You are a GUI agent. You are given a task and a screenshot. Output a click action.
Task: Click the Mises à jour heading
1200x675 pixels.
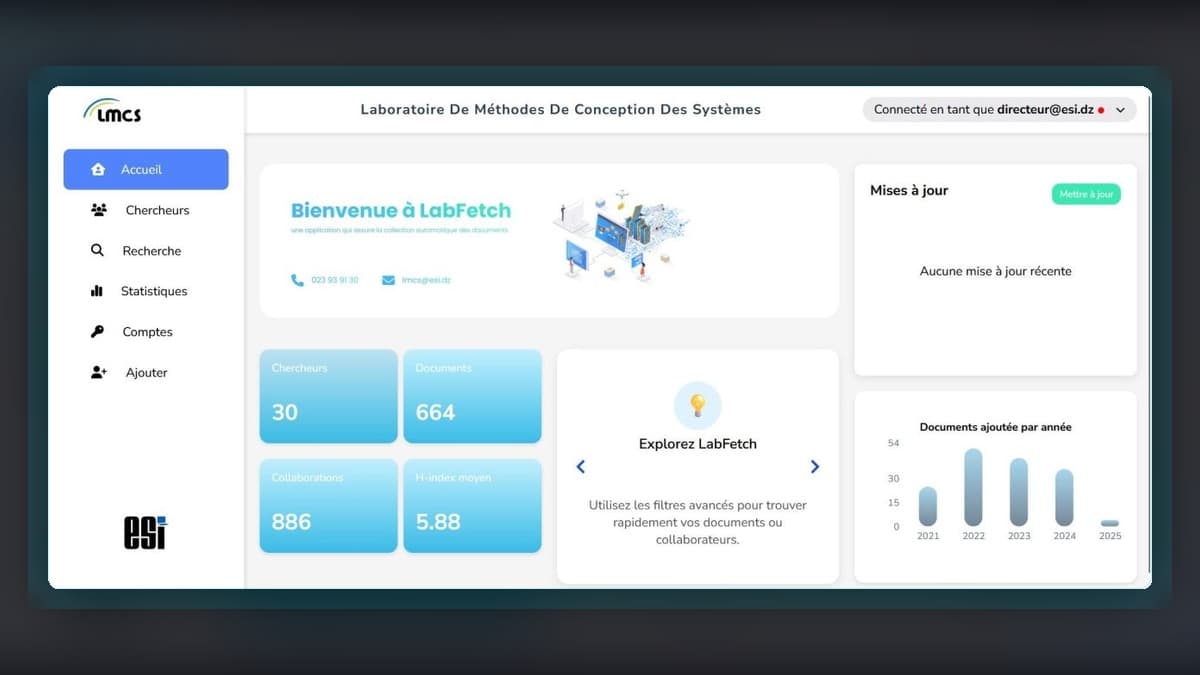909,190
